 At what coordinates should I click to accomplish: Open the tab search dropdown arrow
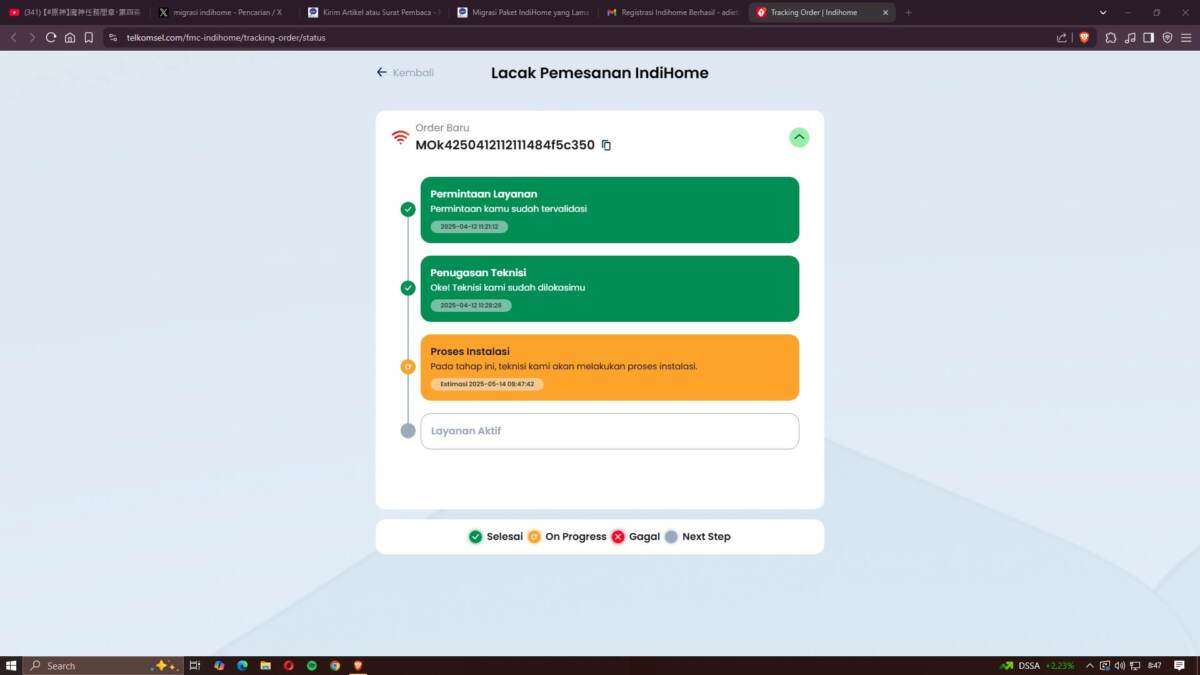[x=1103, y=12]
